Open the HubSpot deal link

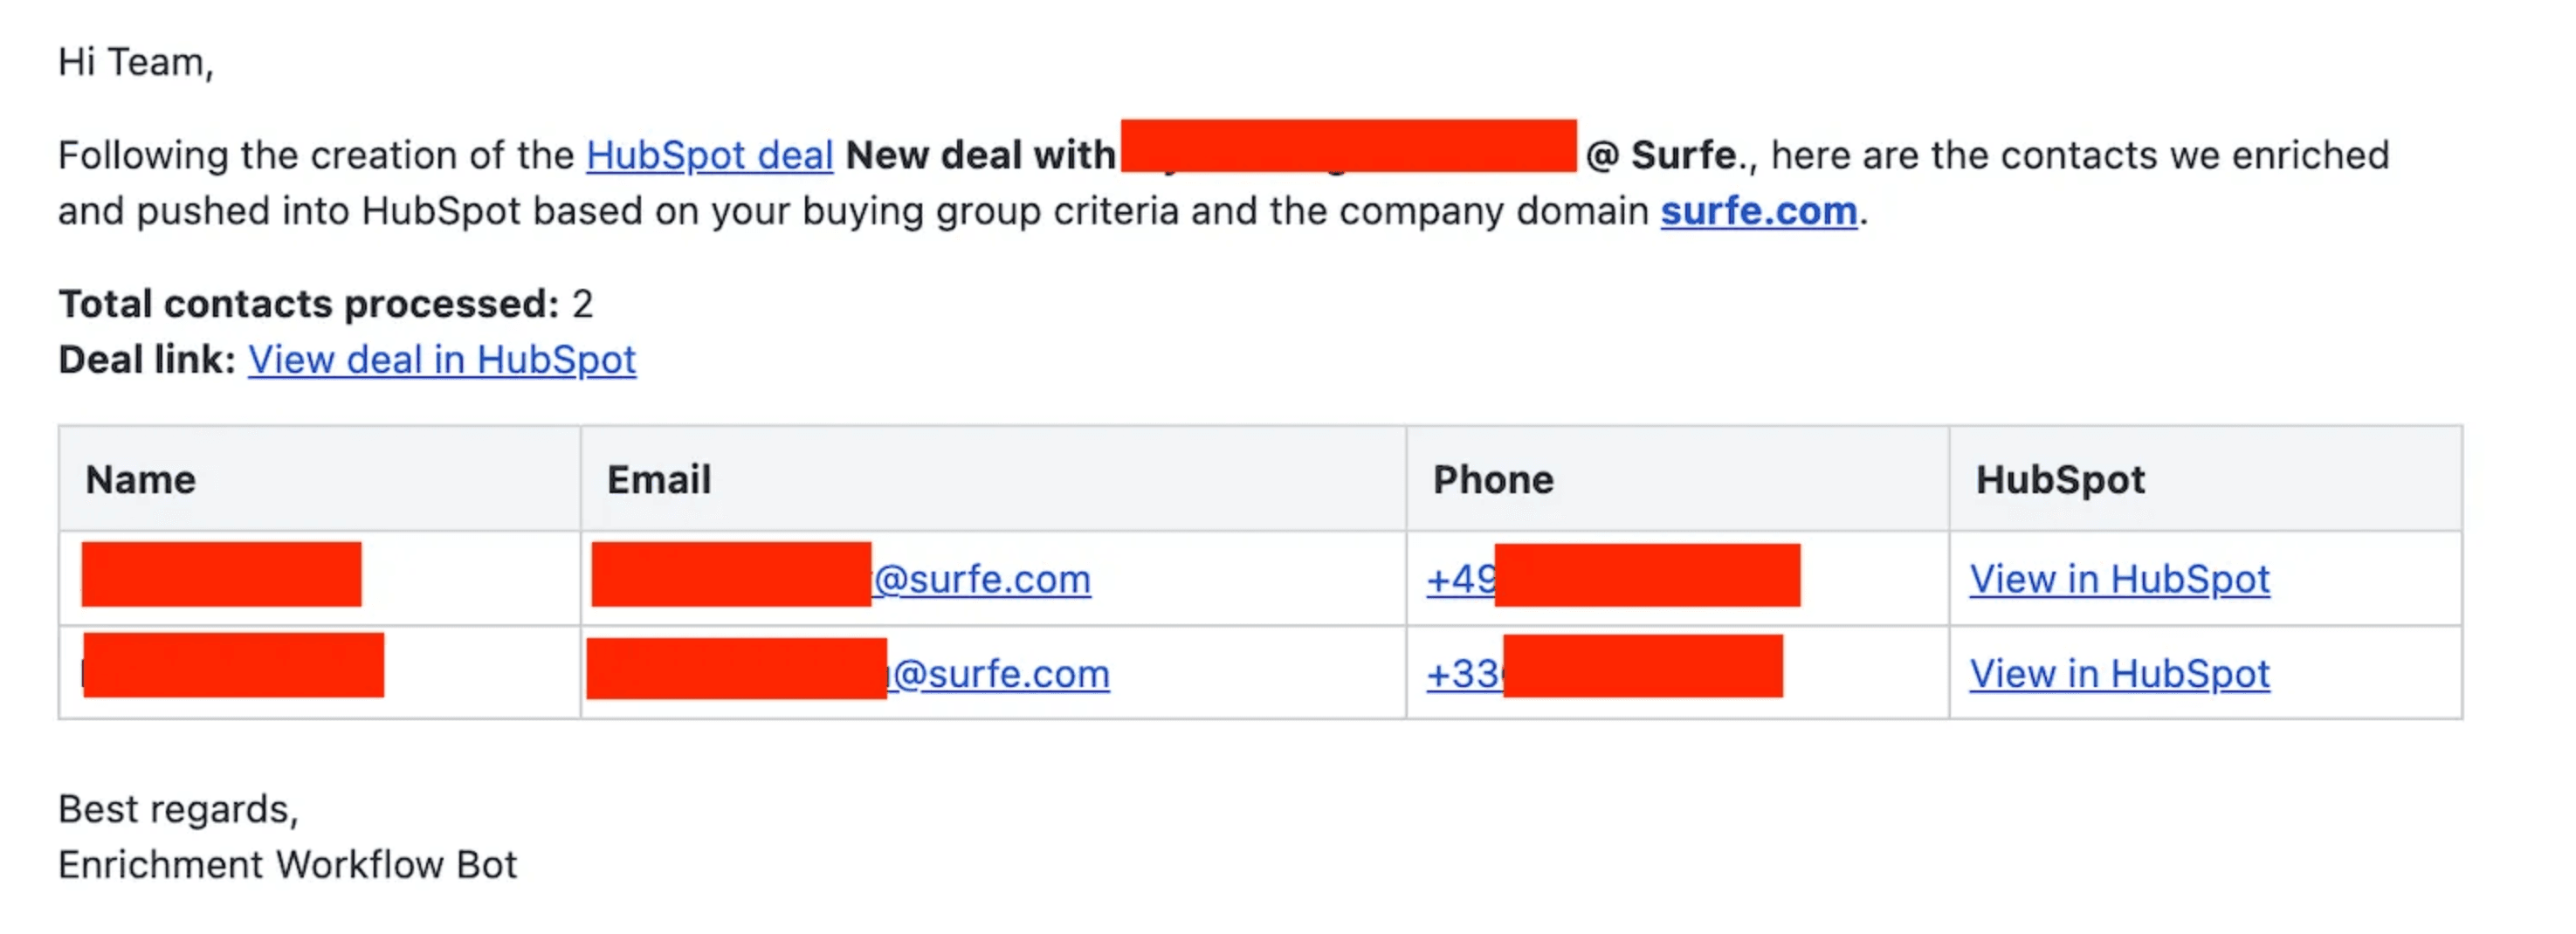pos(709,155)
